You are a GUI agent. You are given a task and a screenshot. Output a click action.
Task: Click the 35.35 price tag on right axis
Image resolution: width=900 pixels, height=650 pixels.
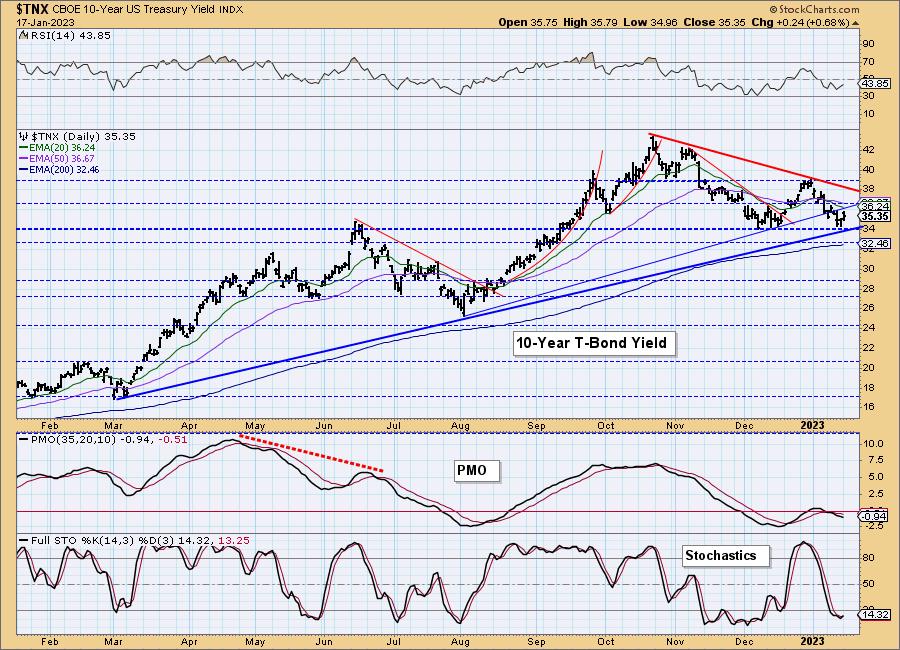point(875,216)
